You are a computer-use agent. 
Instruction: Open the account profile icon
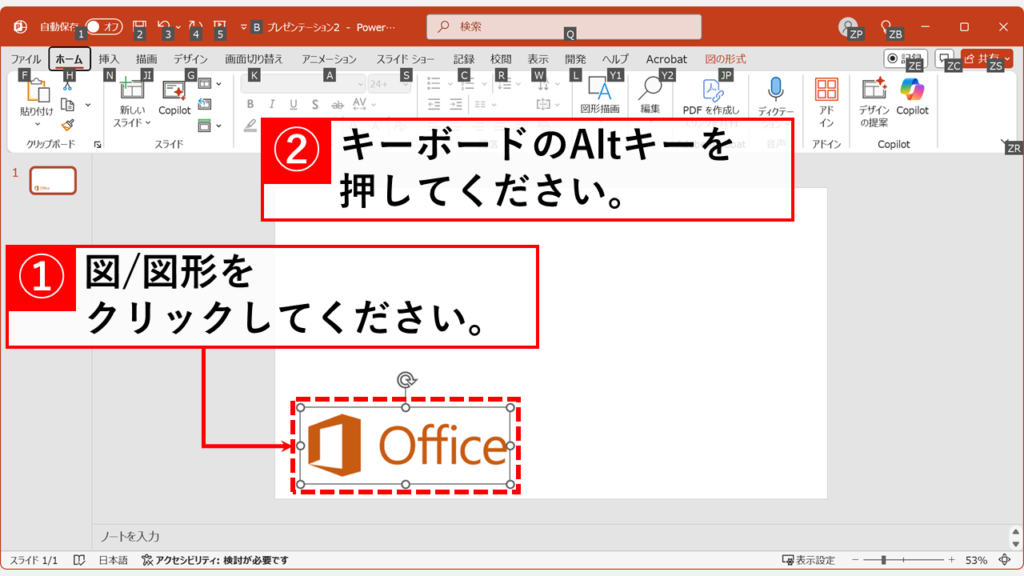click(x=848, y=27)
